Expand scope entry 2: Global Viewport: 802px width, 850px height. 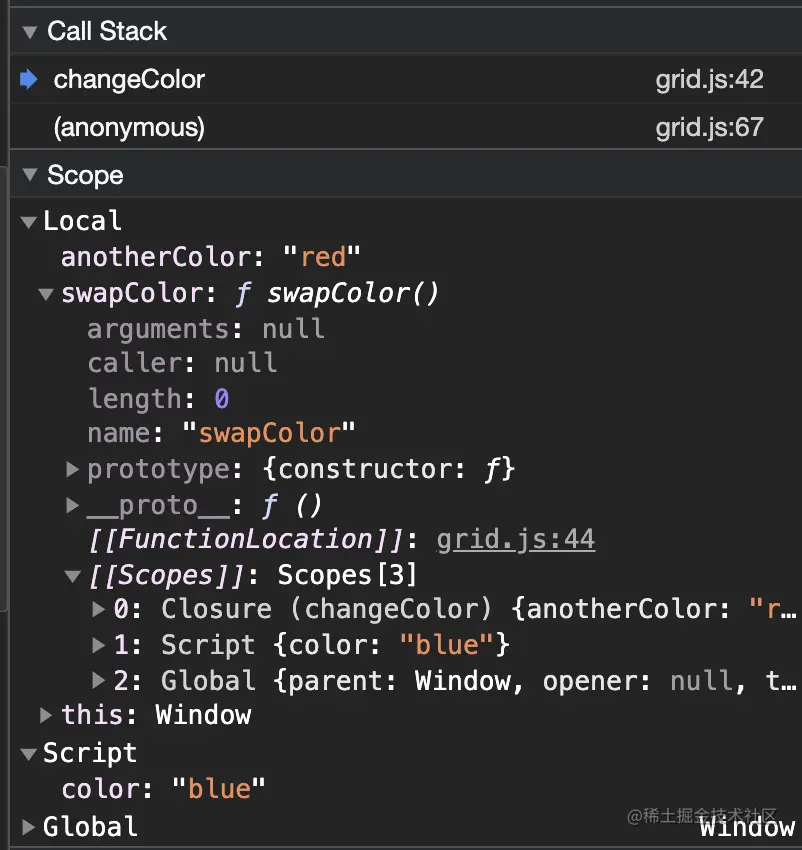pyautogui.click(x=98, y=681)
